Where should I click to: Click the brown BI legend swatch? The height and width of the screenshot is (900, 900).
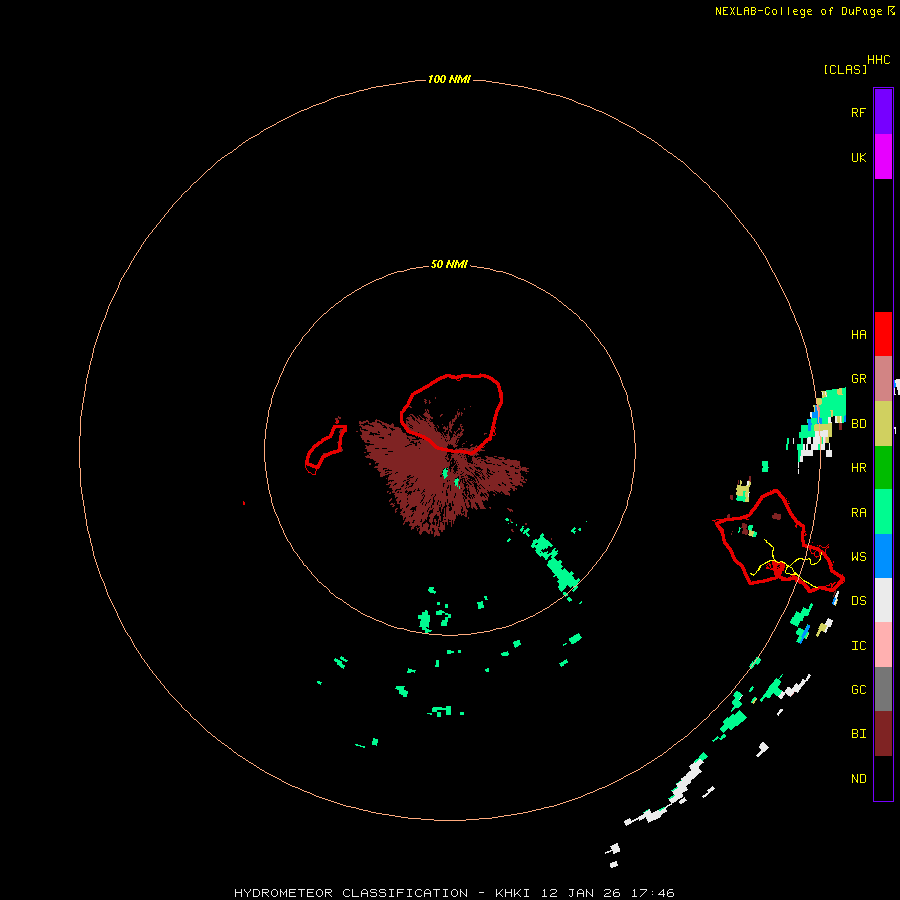[x=883, y=734]
